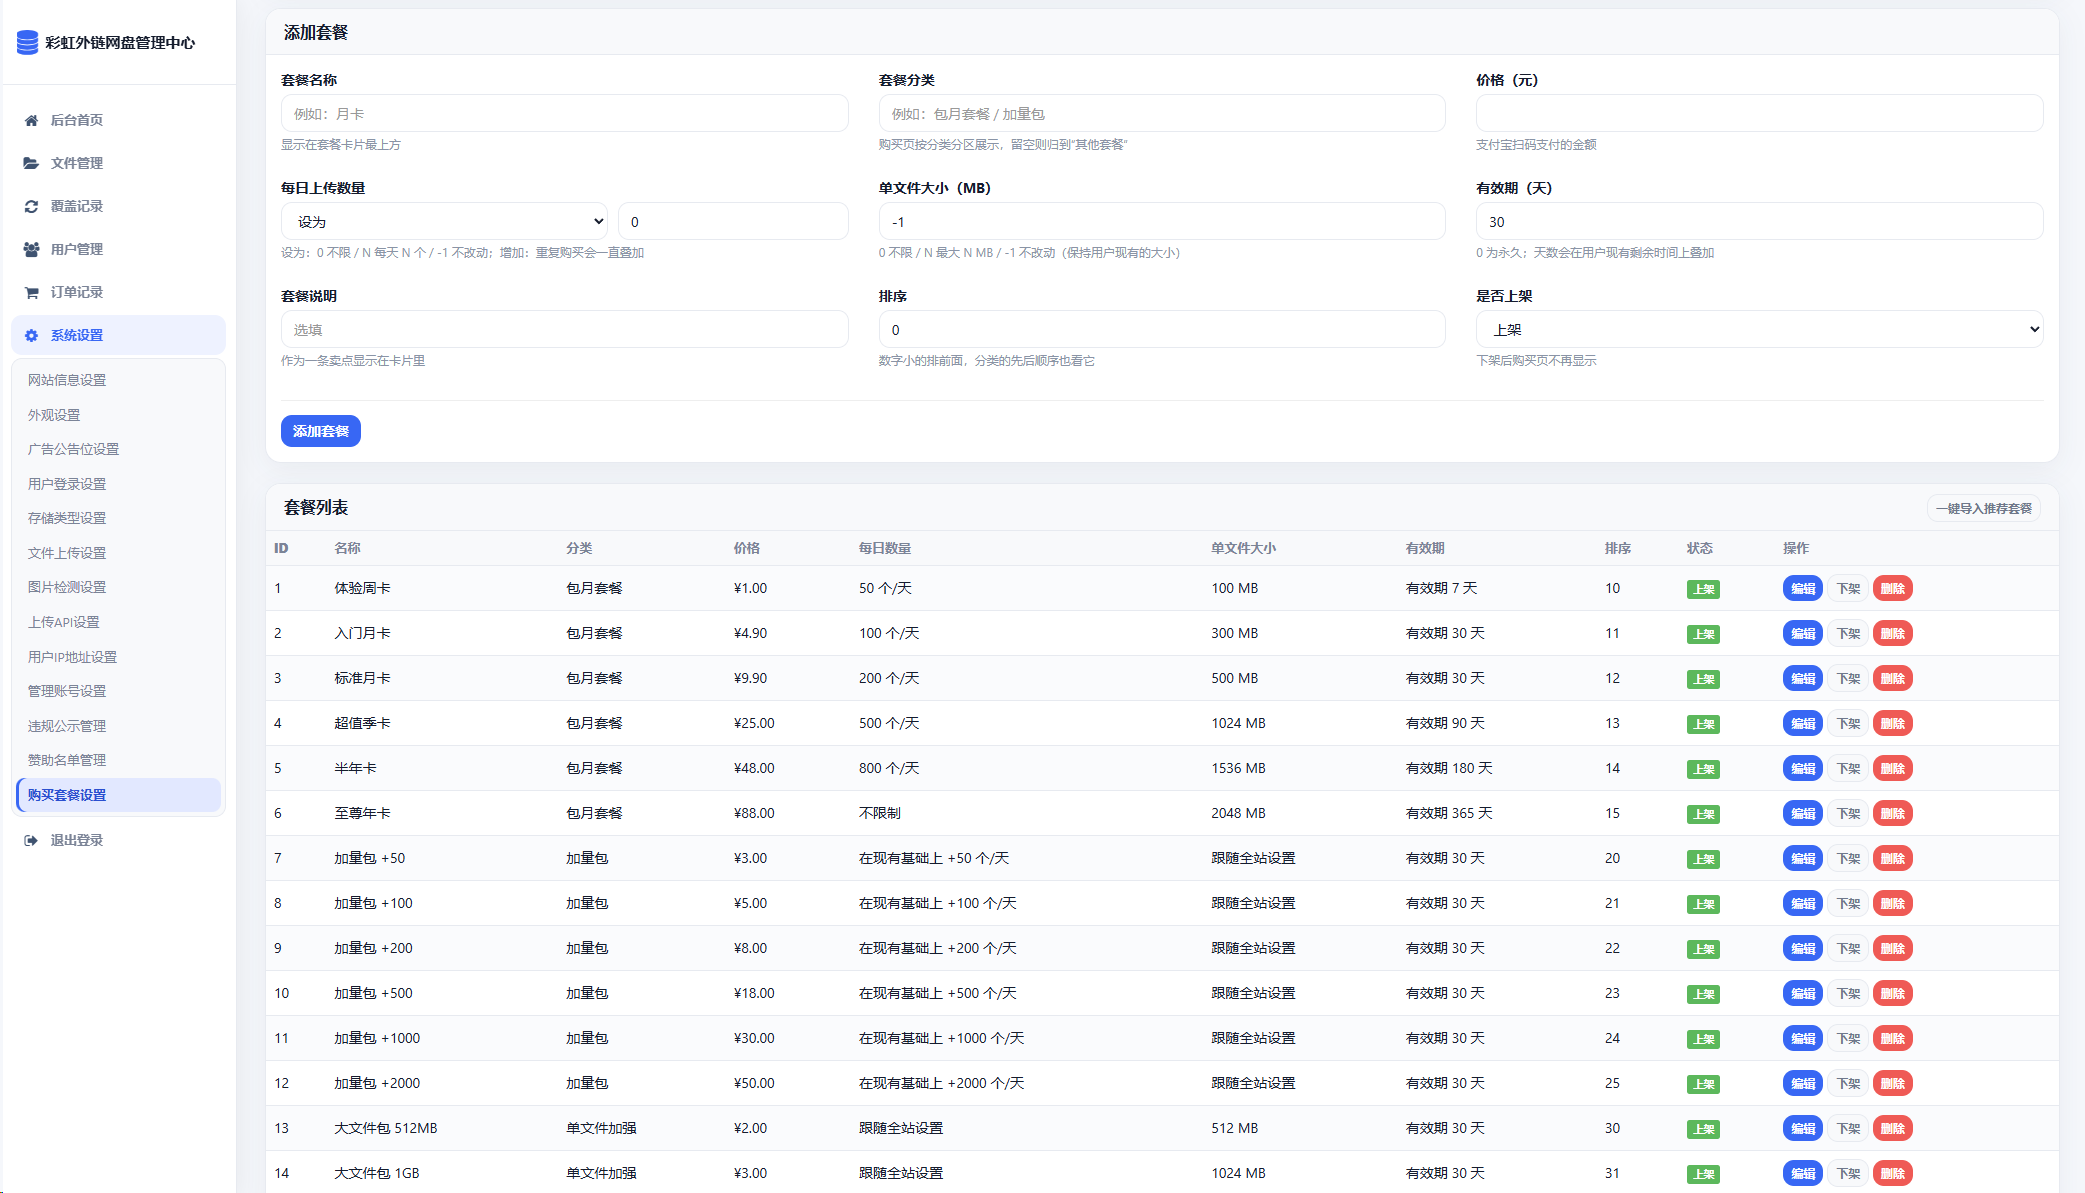Click the 有效期（天） input field
2085x1193 pixels.
coord(1759,221)
